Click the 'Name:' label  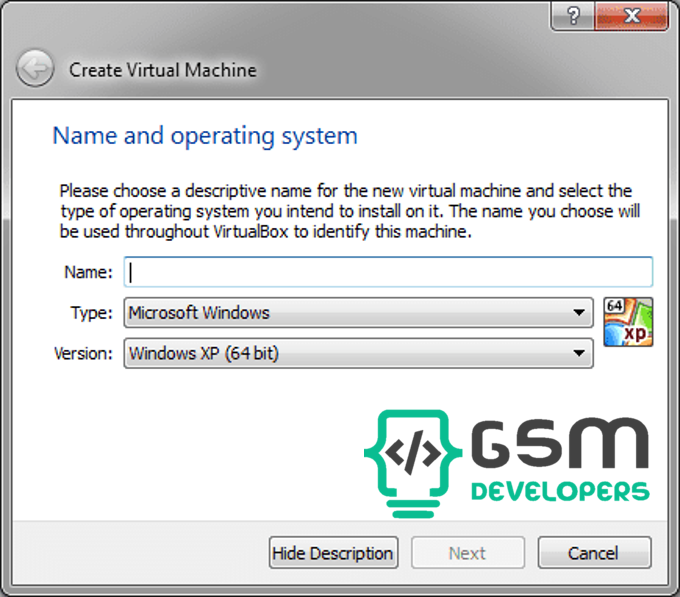tap(88, 272)
